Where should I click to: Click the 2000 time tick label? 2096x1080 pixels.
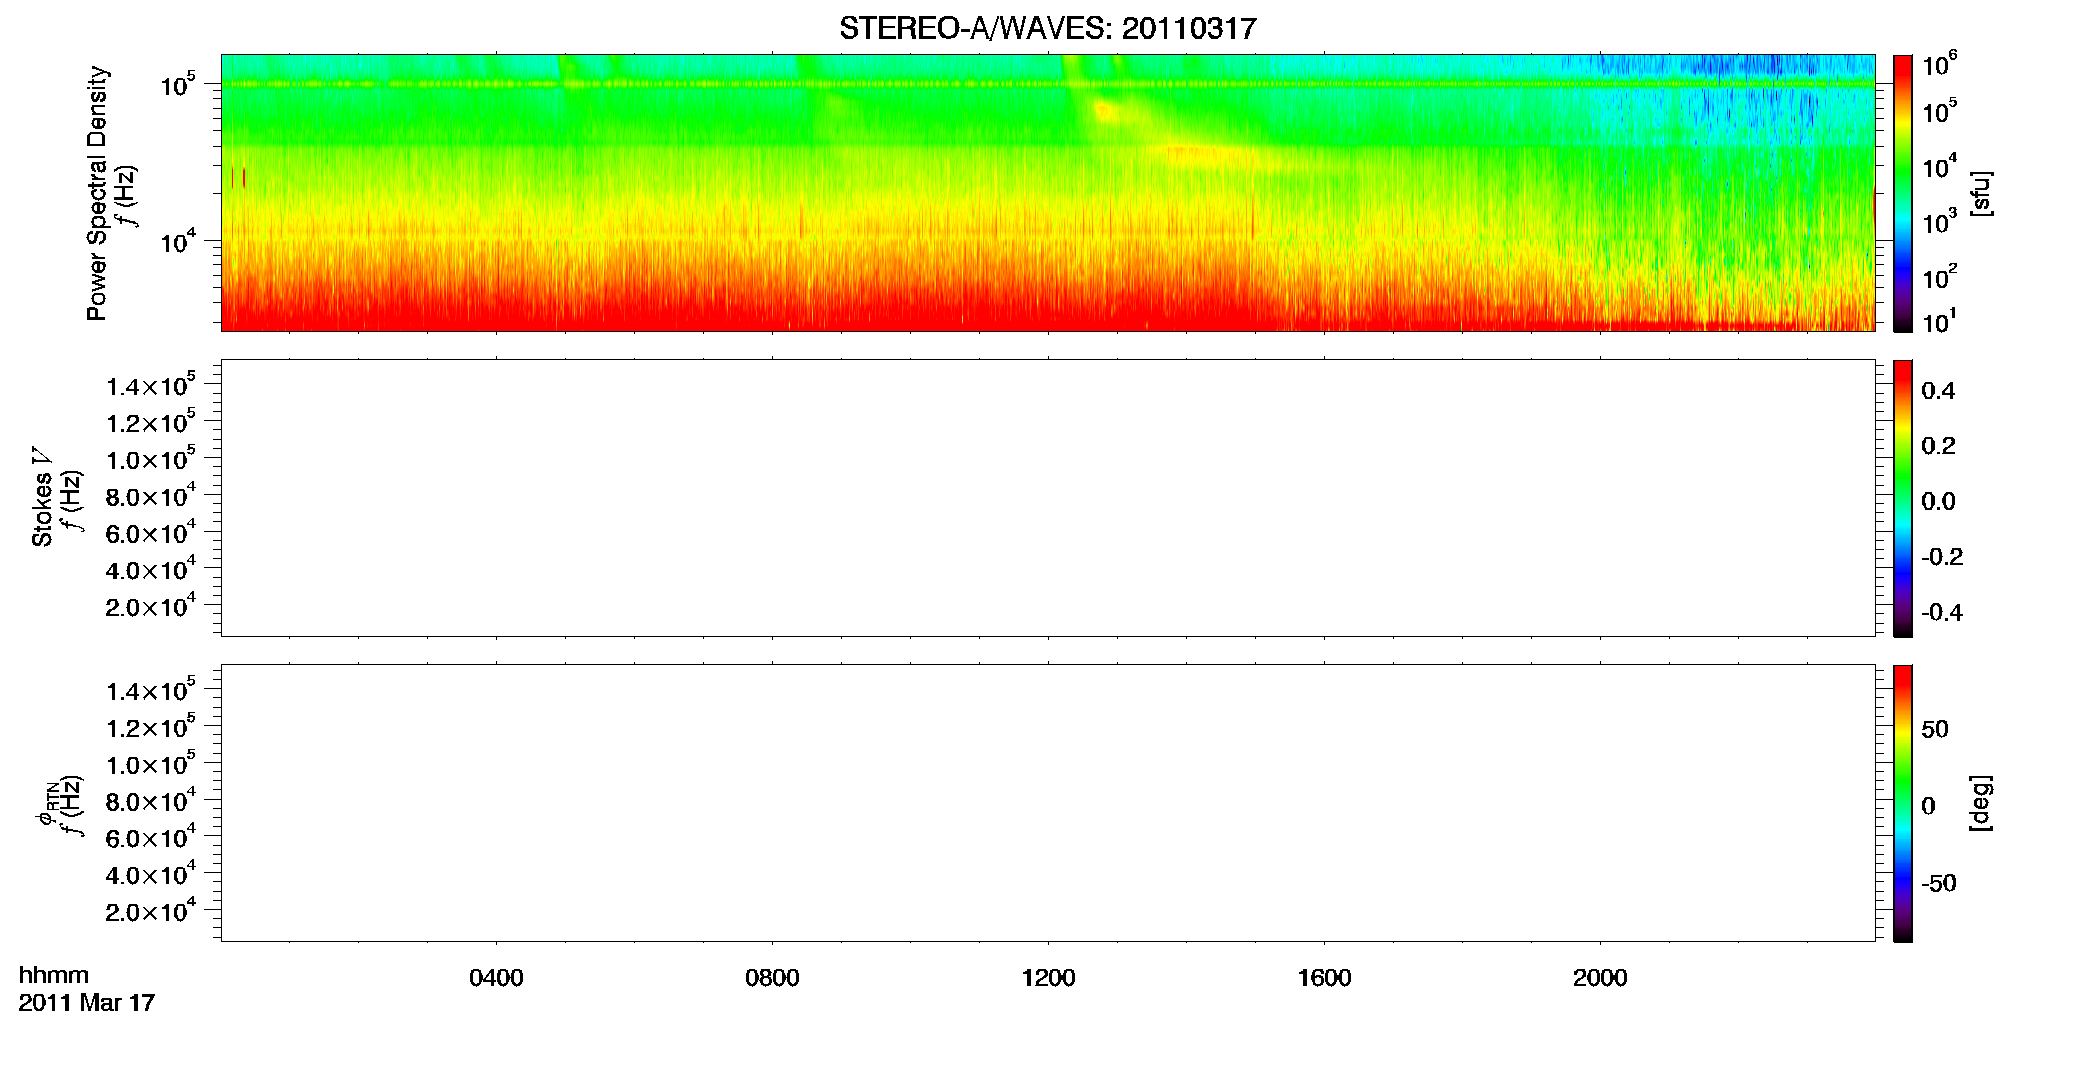pos(1600,978)
